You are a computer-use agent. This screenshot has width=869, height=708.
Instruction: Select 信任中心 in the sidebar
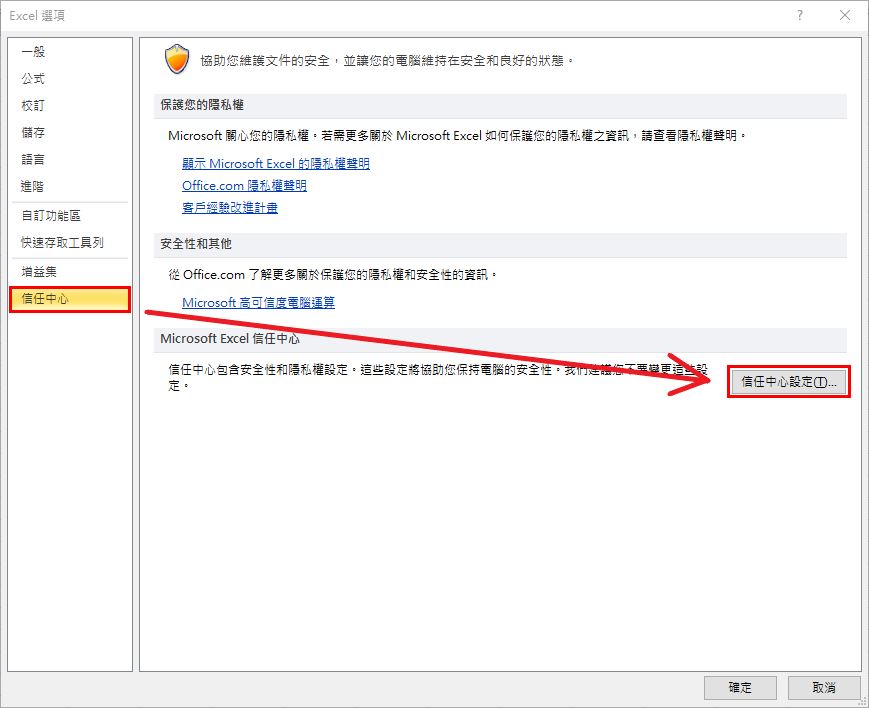pyautogui.click(x=70, y=299)
